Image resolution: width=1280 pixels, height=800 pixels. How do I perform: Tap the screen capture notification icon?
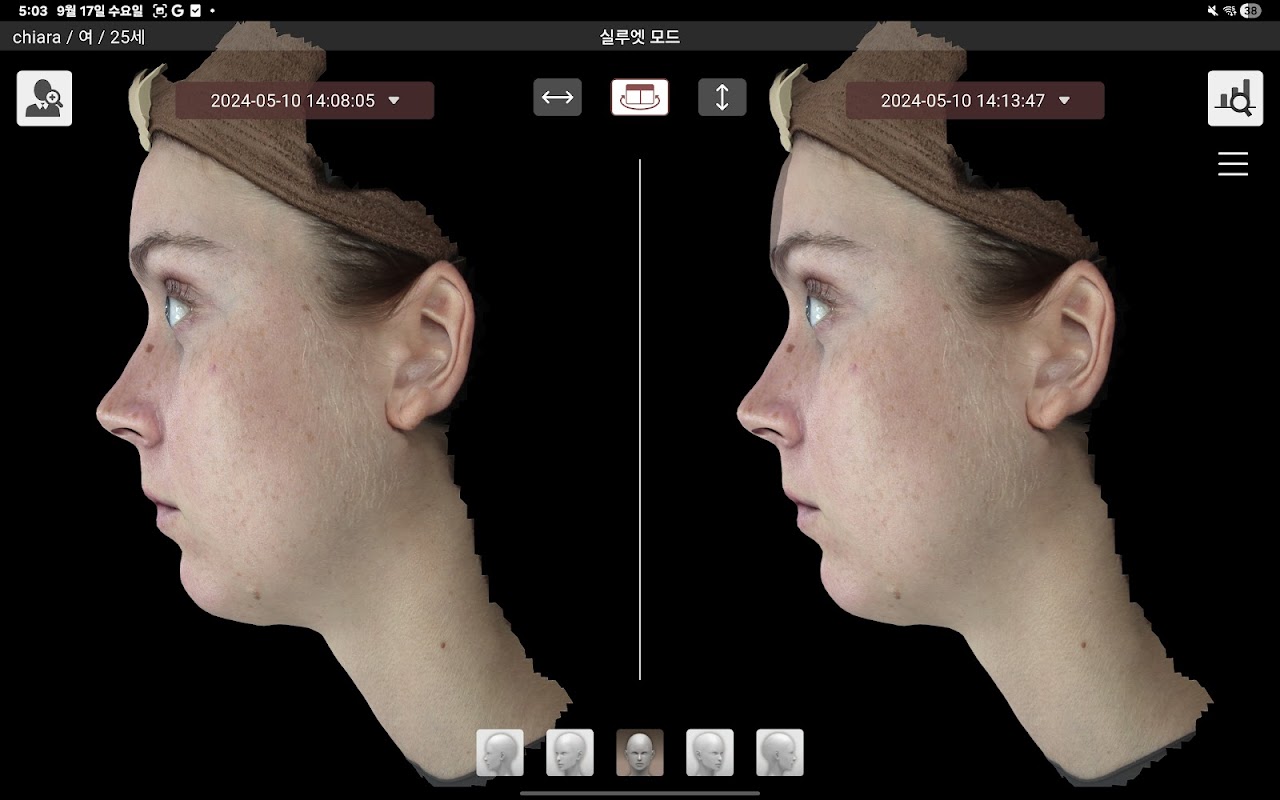coord(160,10)
